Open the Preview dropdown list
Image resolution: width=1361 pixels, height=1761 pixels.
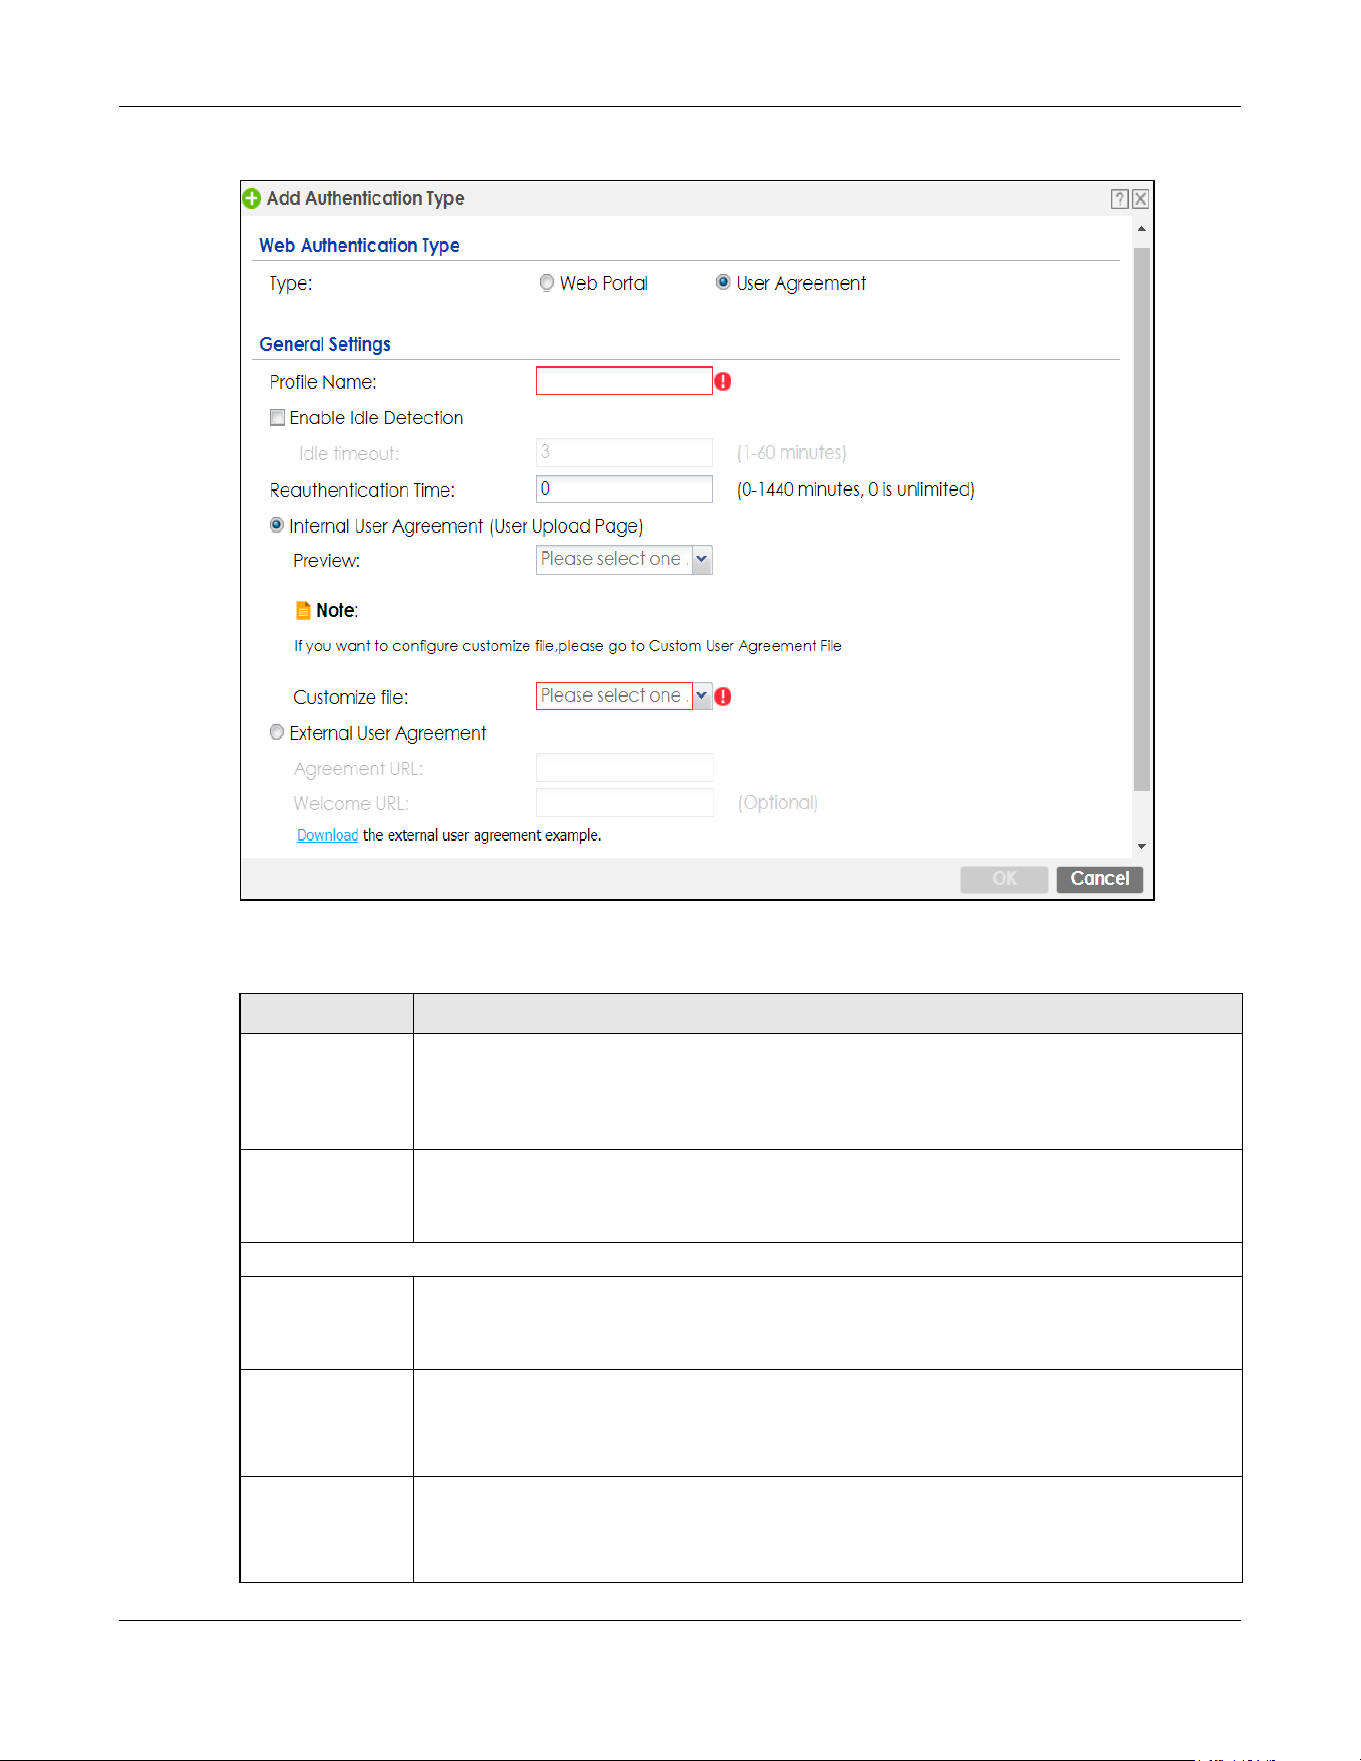pos(702,560)
